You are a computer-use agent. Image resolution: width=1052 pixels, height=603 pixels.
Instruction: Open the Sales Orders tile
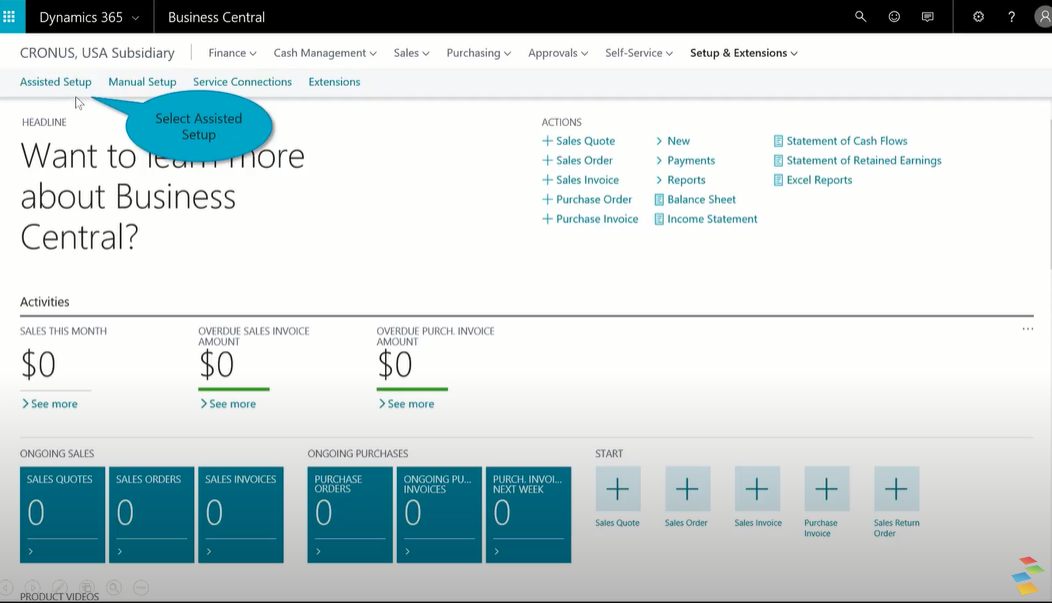coord(152,514)
